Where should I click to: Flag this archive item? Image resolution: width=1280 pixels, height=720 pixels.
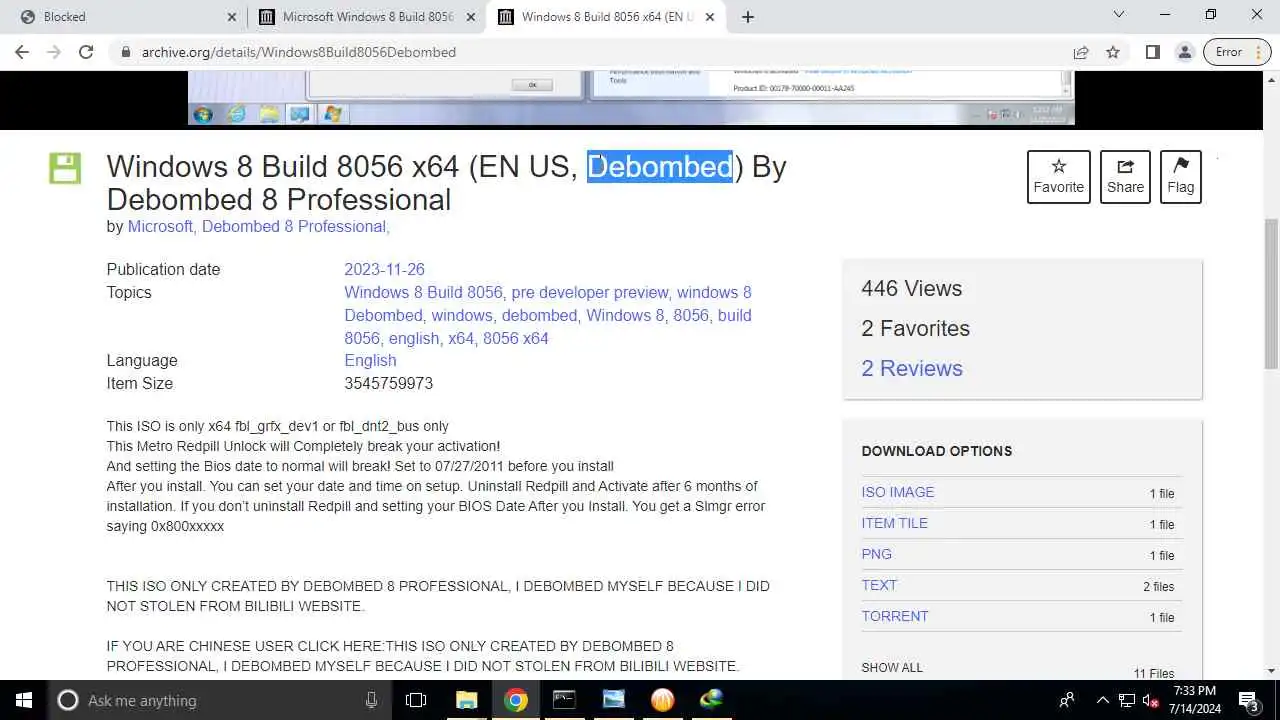[x=1180, y=176]
